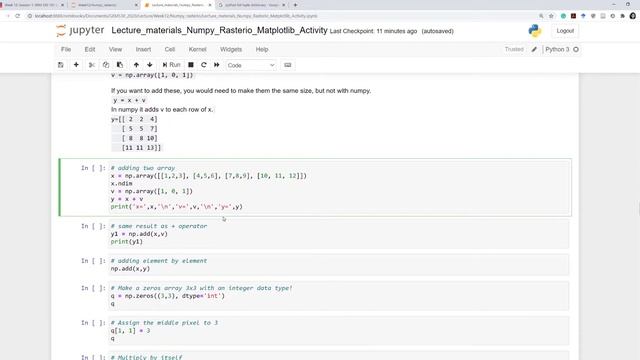Open the cell type dropdown showing Code

(251, 65)
